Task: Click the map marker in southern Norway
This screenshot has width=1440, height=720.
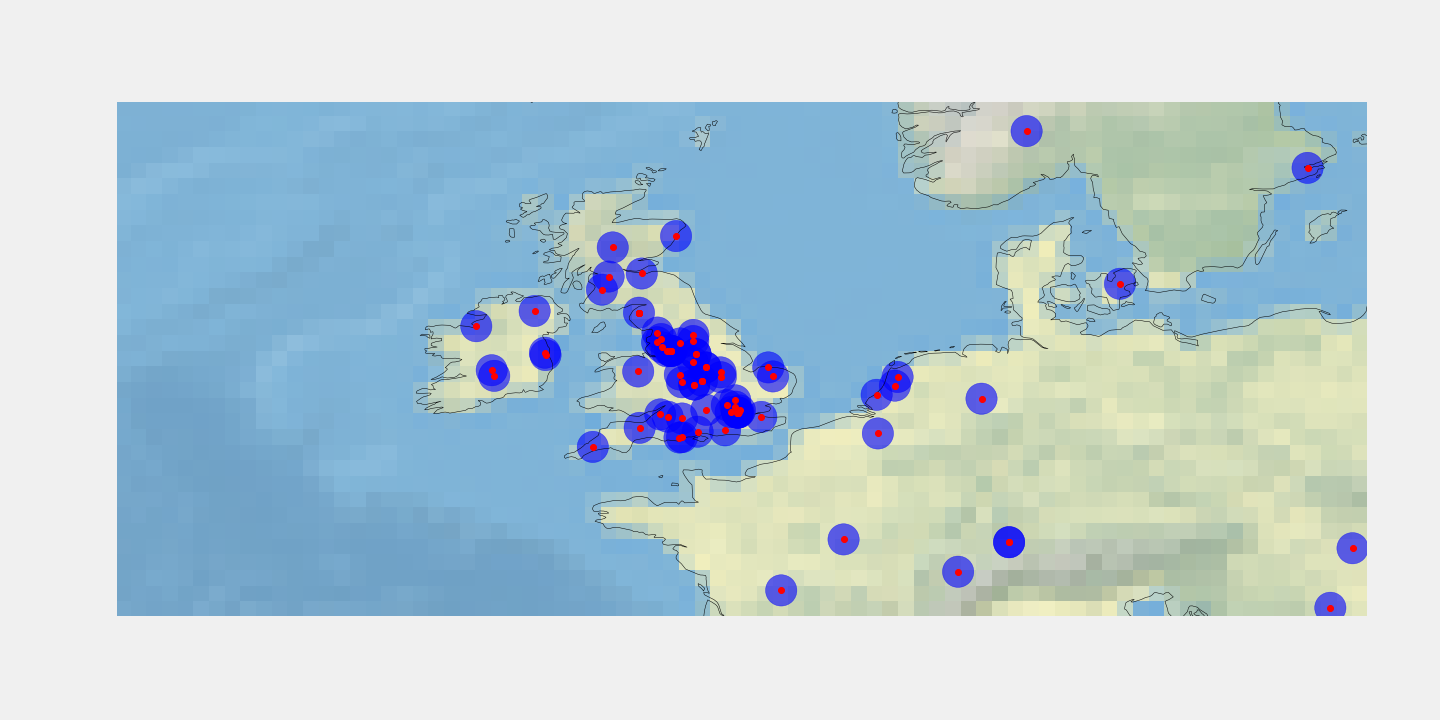Action: (x=1027, y=131)
